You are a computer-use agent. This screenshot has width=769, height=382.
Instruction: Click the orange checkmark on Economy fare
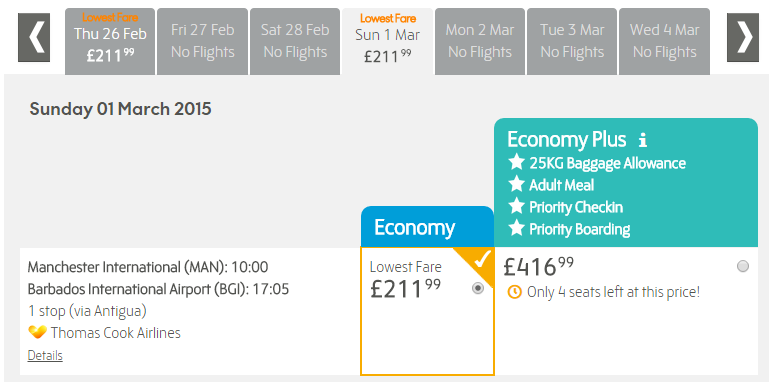(482, 259)
